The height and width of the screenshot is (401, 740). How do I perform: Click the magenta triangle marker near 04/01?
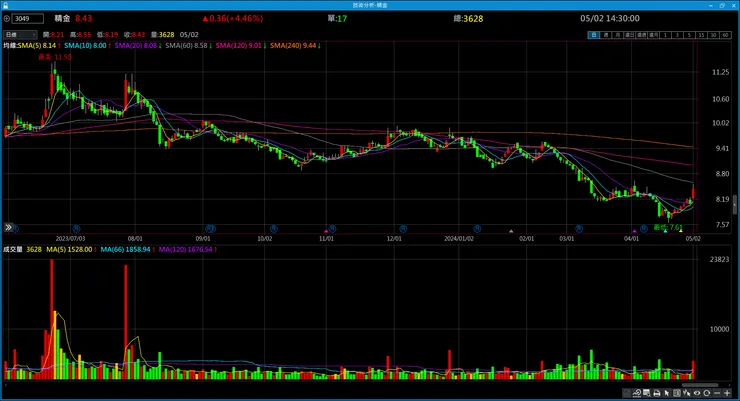[635, 231]
